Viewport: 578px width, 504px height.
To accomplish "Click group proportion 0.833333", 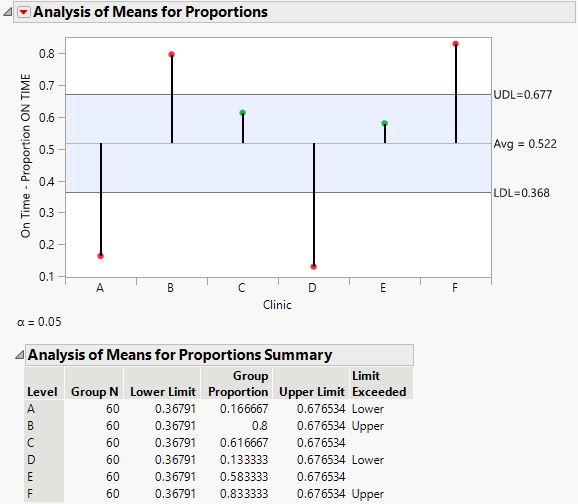I will click(244, 494).
